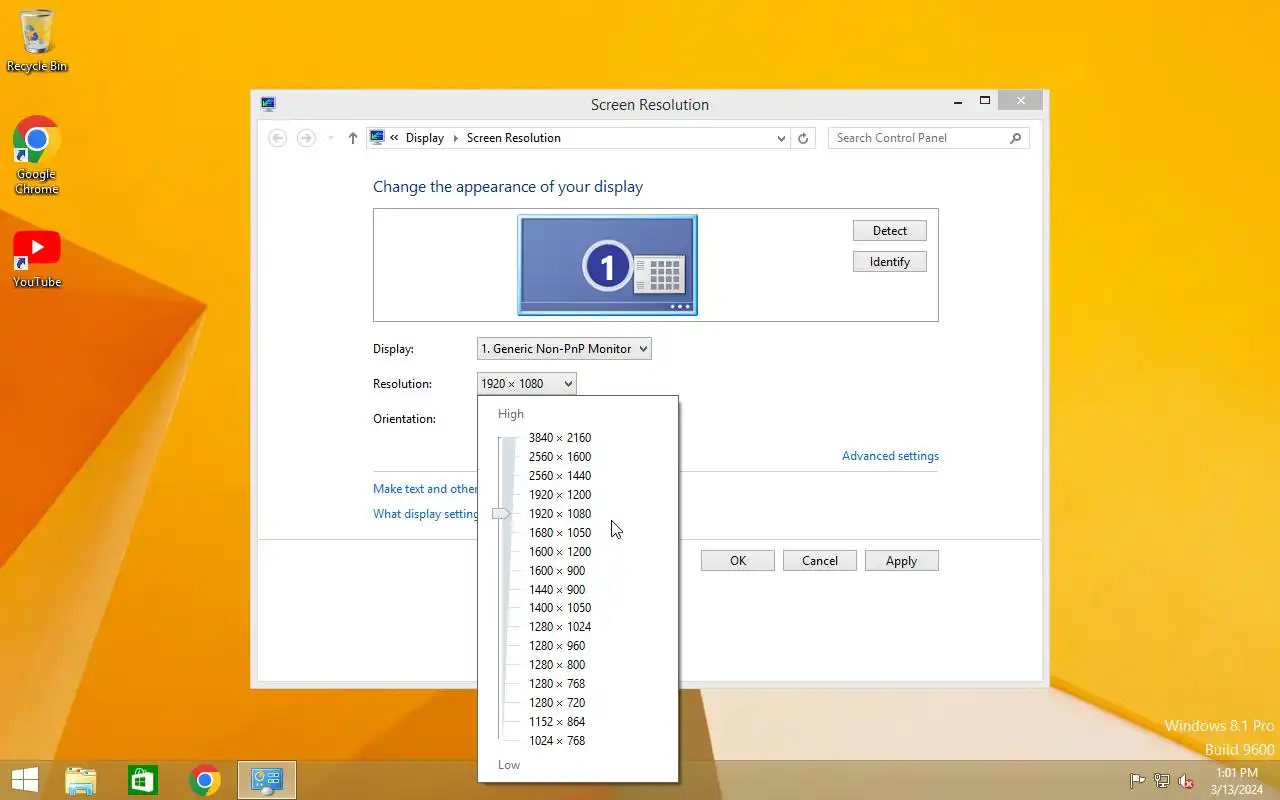Select the 1280 × 720 resolution
The image size is (1280, 800).
click(557, 703)
